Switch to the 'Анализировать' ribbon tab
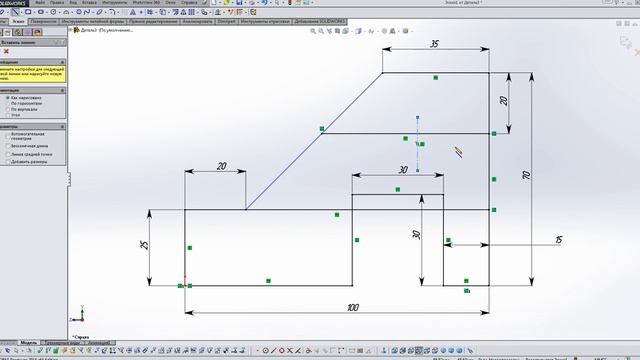This screenshot has width=640, height=360. coord(197,21)
